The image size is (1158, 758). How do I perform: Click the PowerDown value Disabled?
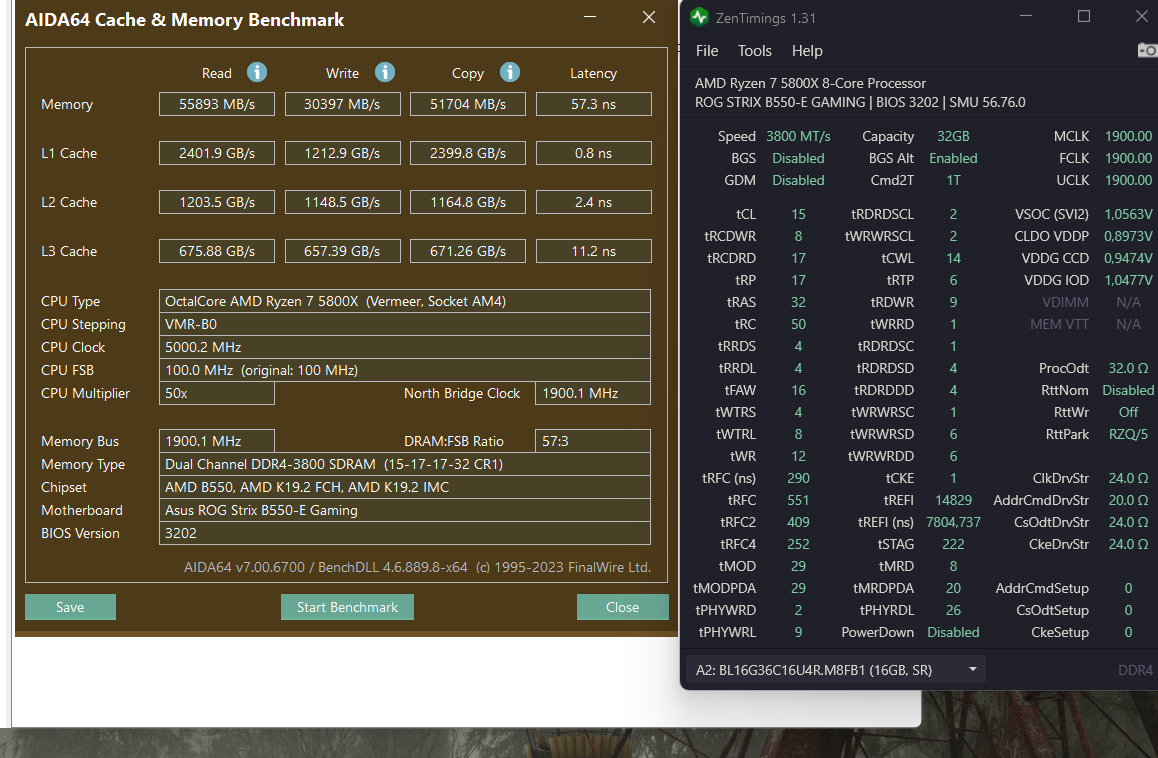tap(953, 632)
